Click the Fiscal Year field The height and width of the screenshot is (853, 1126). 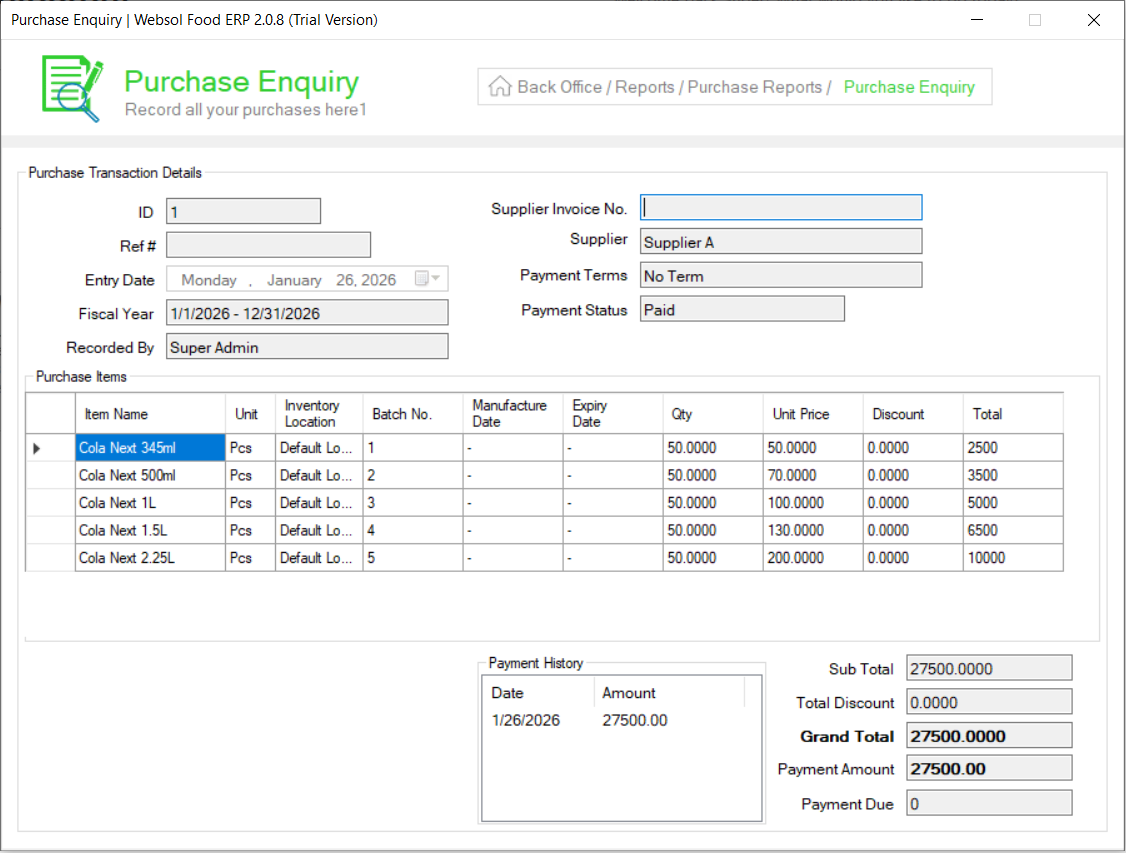307,313
